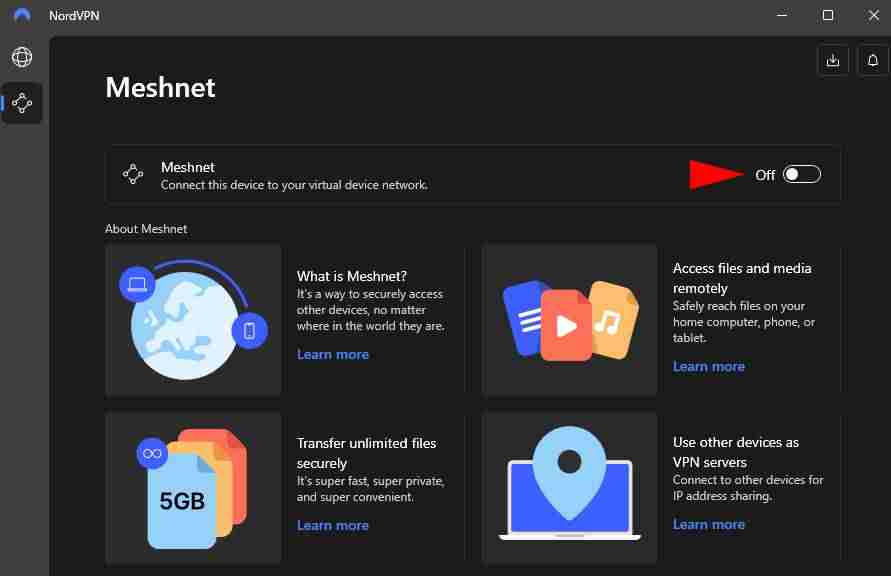891x576 pixels.
Task: Open Learn more under Access files and media remotely
Action: pyautogui.click(x=709, y=366)
